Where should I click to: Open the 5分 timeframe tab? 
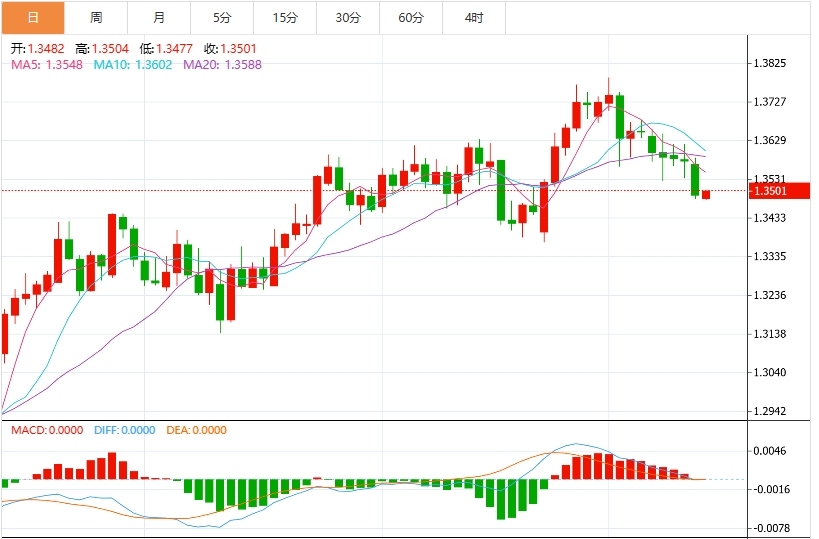[222, 18]
